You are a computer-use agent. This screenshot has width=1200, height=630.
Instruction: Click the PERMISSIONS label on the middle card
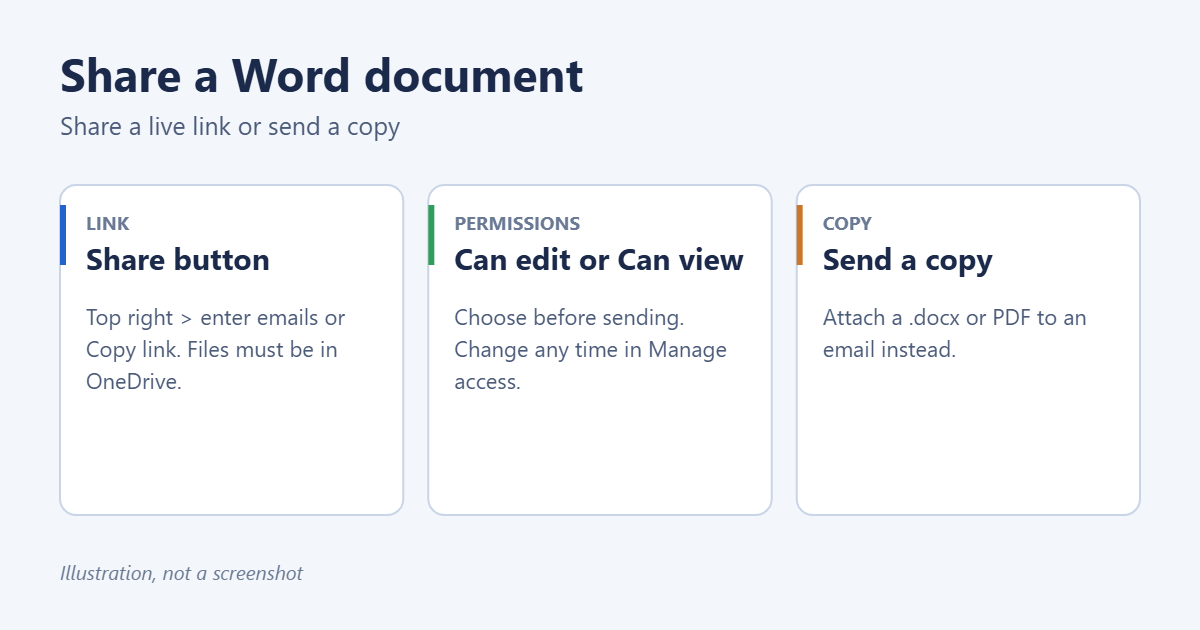[x=517, y=224]
